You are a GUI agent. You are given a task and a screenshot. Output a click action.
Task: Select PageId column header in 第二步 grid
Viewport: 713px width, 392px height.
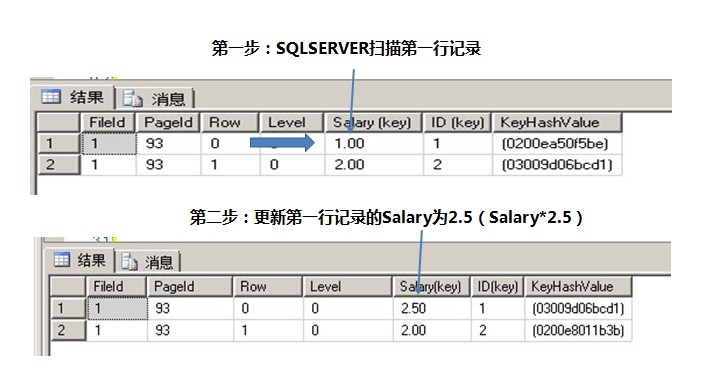point(190,287)
